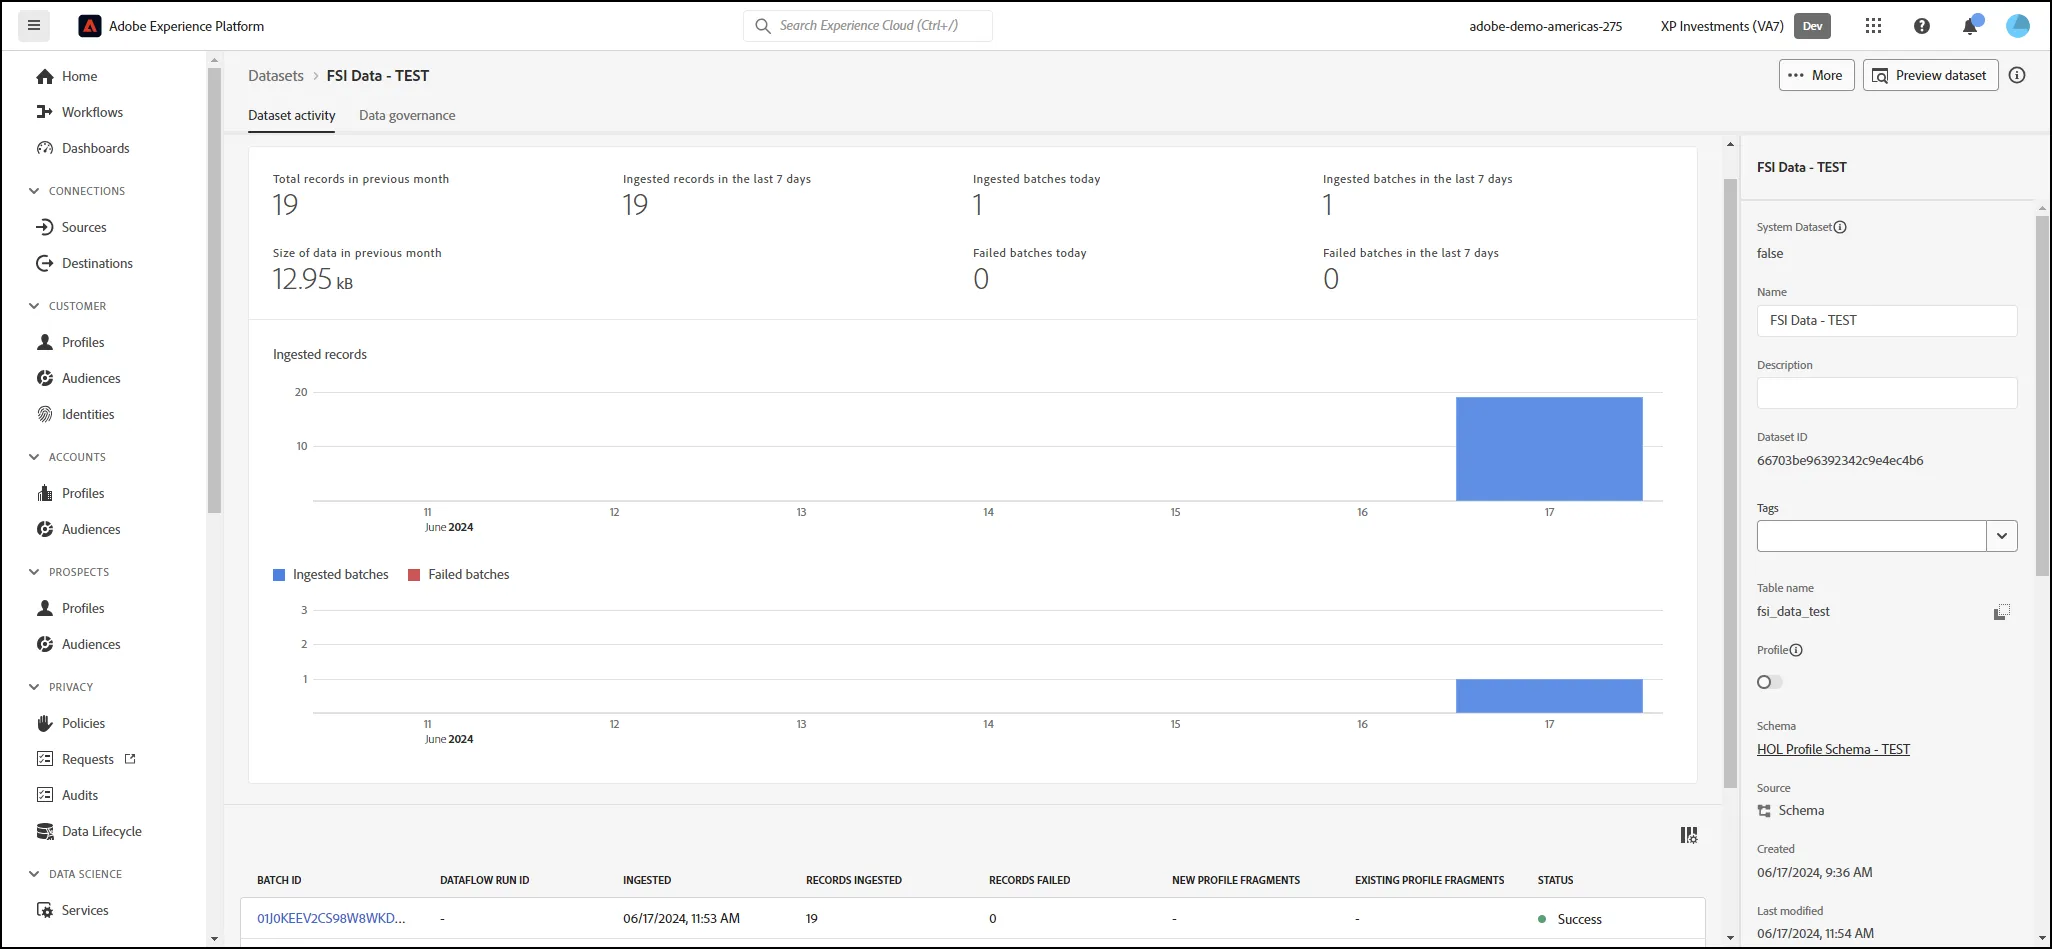Open the user profile avatar
Viewport: 2052px width, 949px height.
tap(2018, 26)
